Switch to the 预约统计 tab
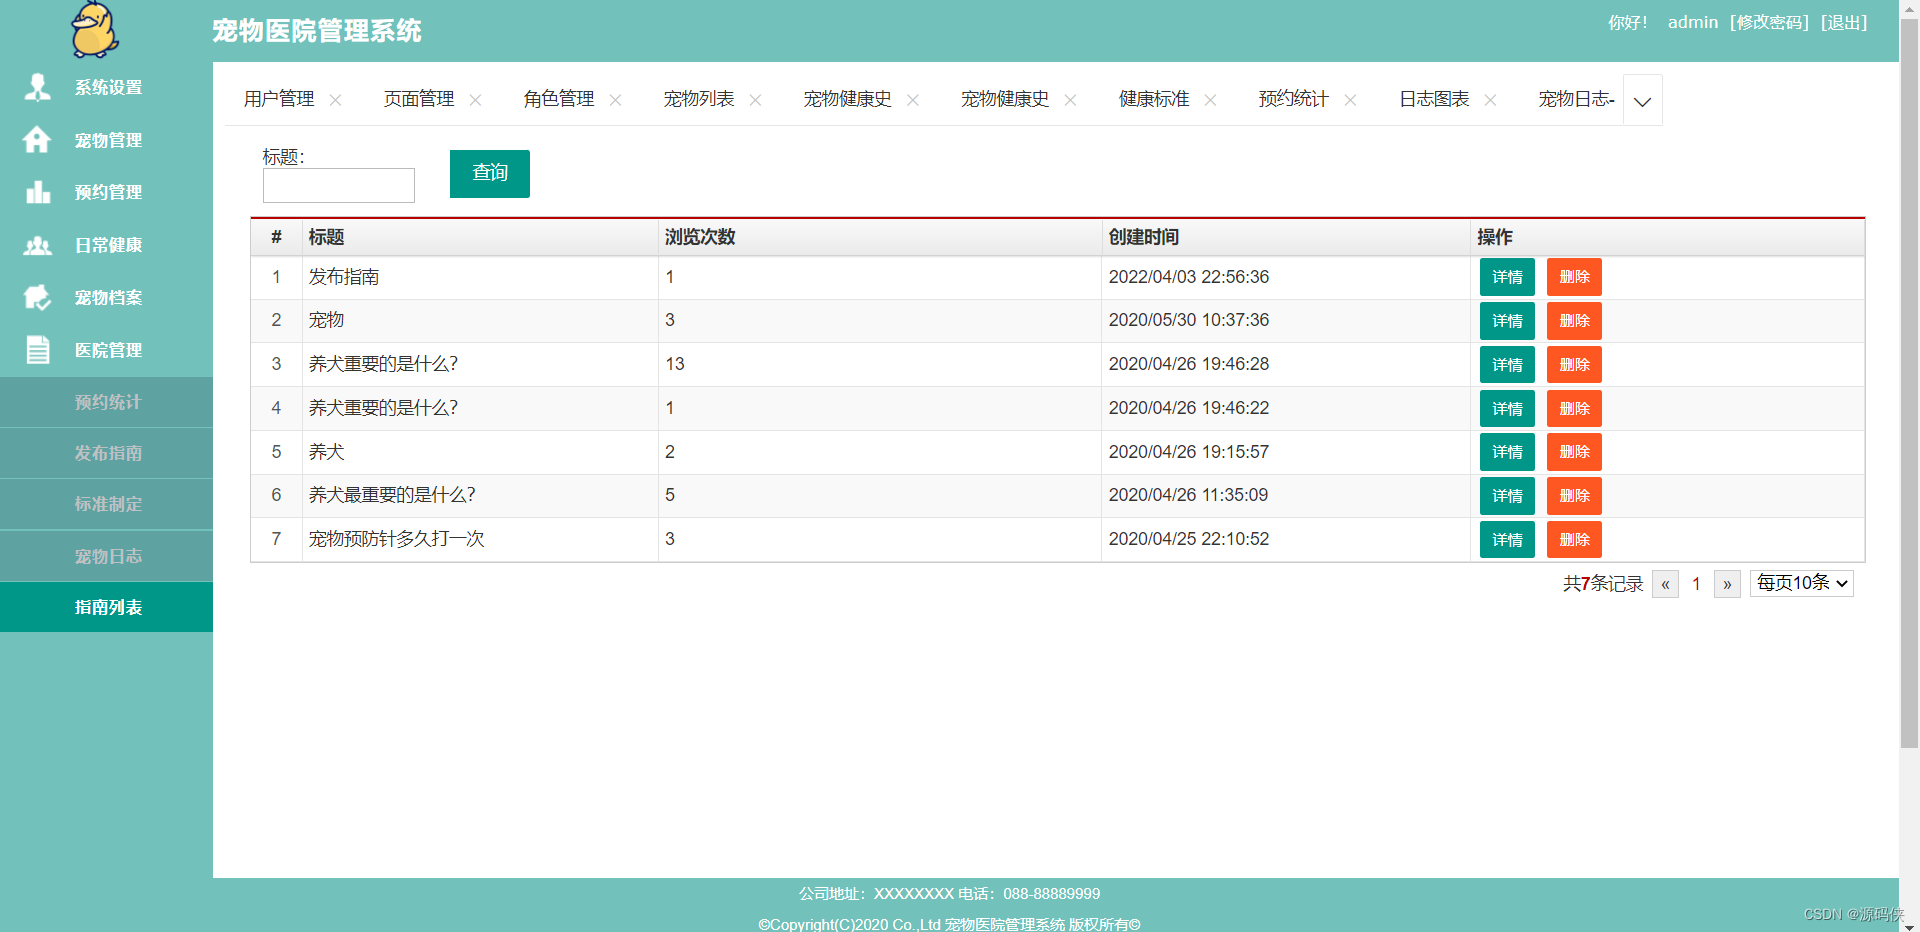 [x=1293, y=99]
